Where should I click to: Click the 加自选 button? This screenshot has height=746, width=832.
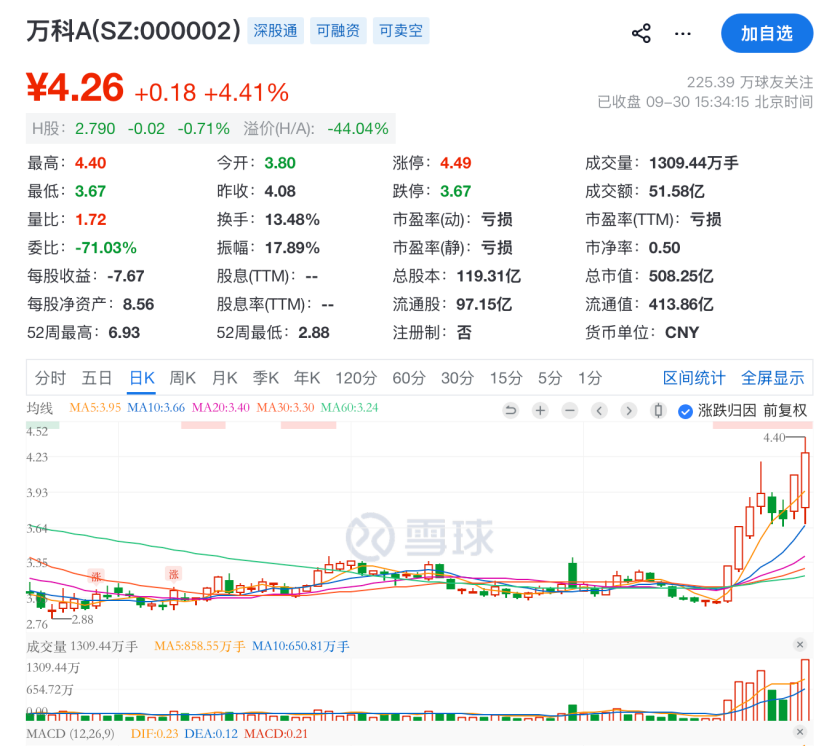(767, 33)
